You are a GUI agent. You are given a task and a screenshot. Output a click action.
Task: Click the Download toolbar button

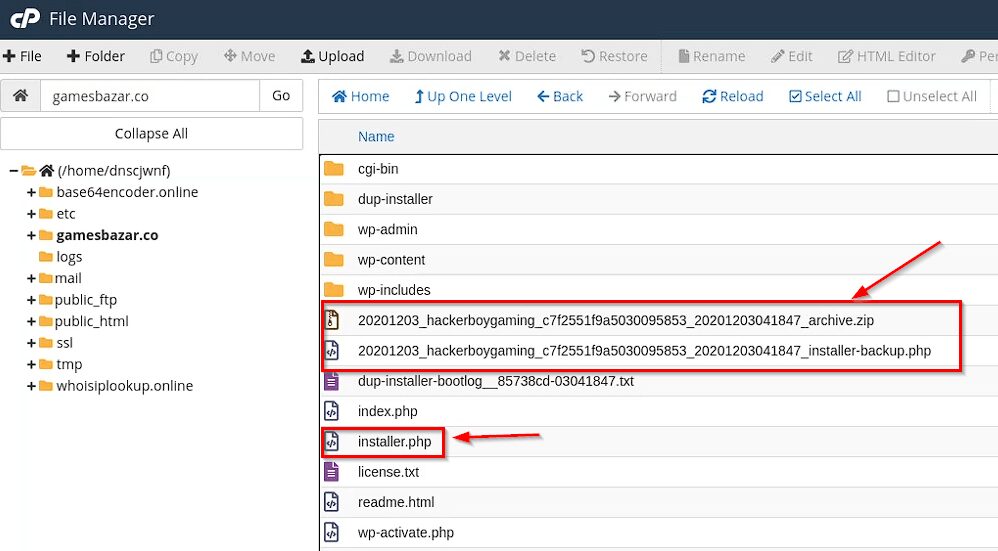431,56
